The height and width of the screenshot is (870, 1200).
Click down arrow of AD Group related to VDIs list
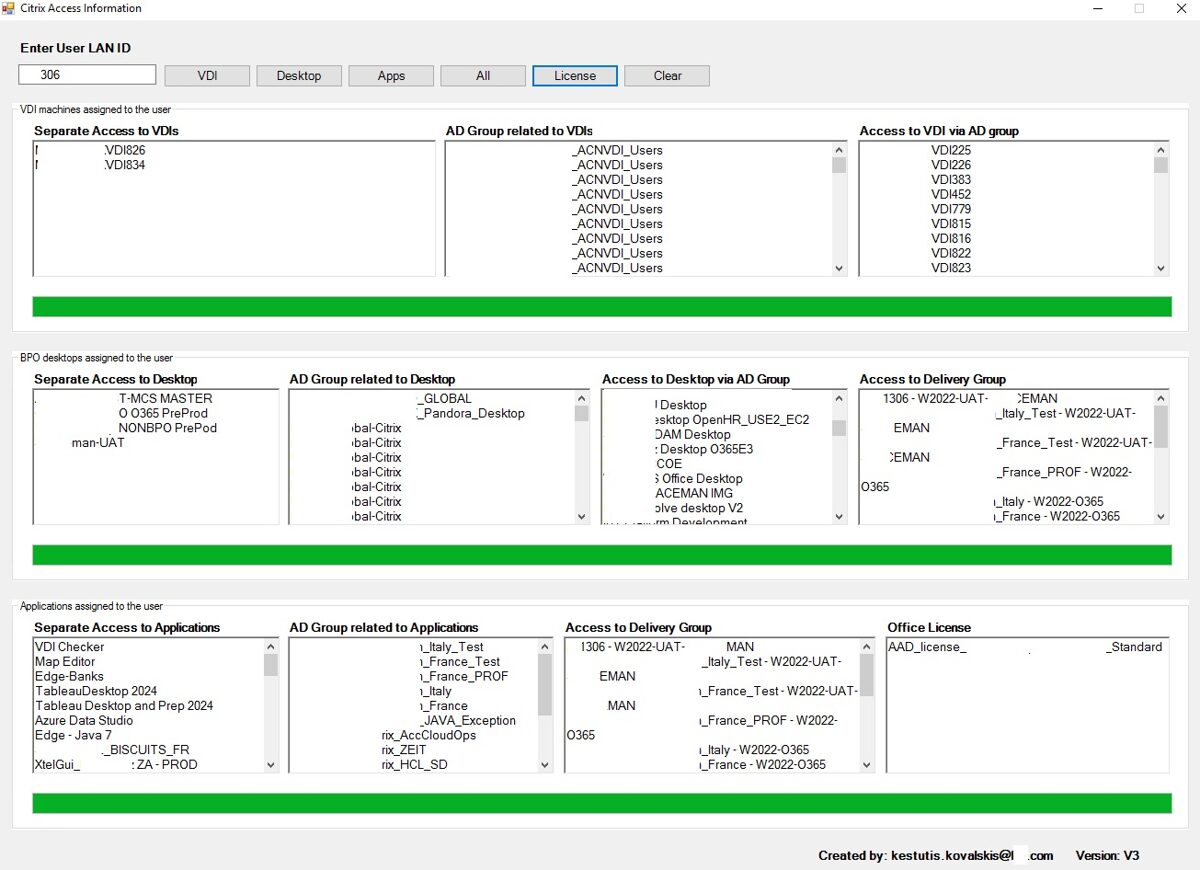(x=839, y=268)
